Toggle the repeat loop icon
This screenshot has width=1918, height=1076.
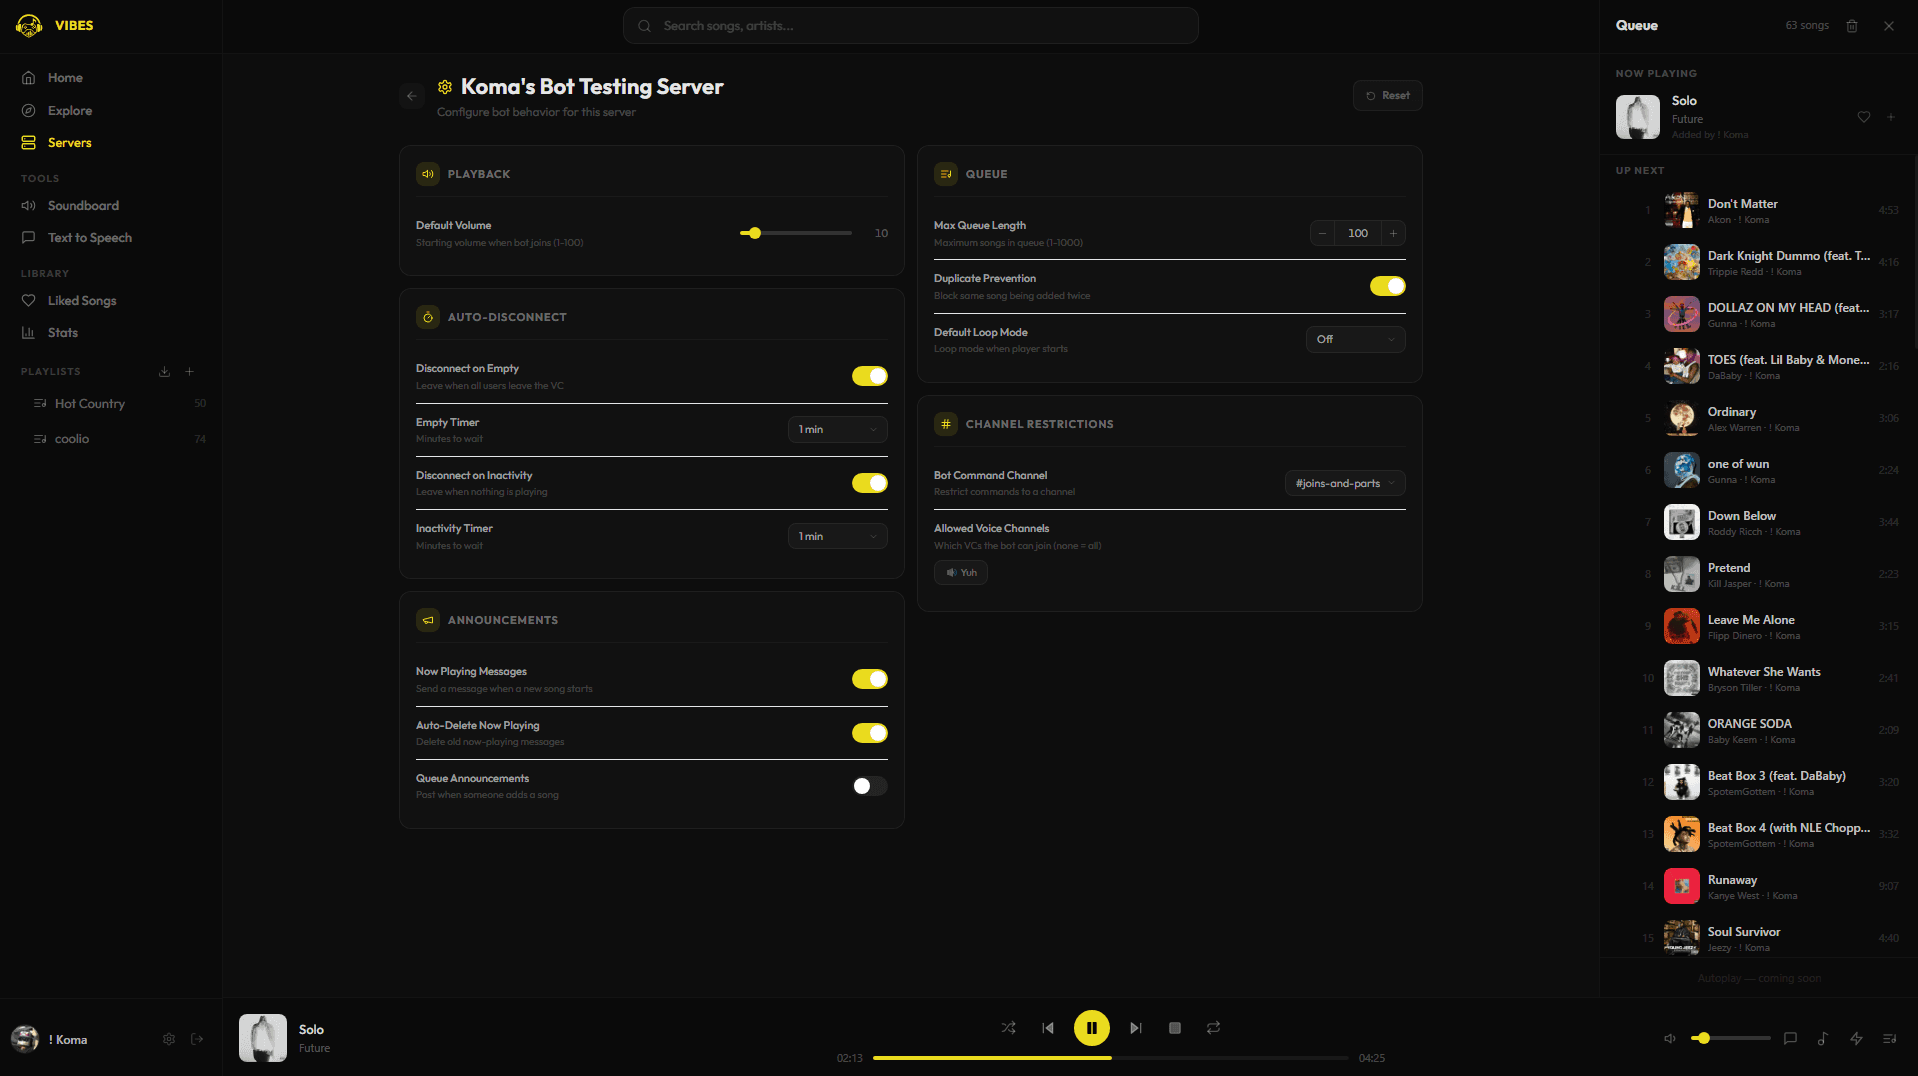pos(1213,1028)
